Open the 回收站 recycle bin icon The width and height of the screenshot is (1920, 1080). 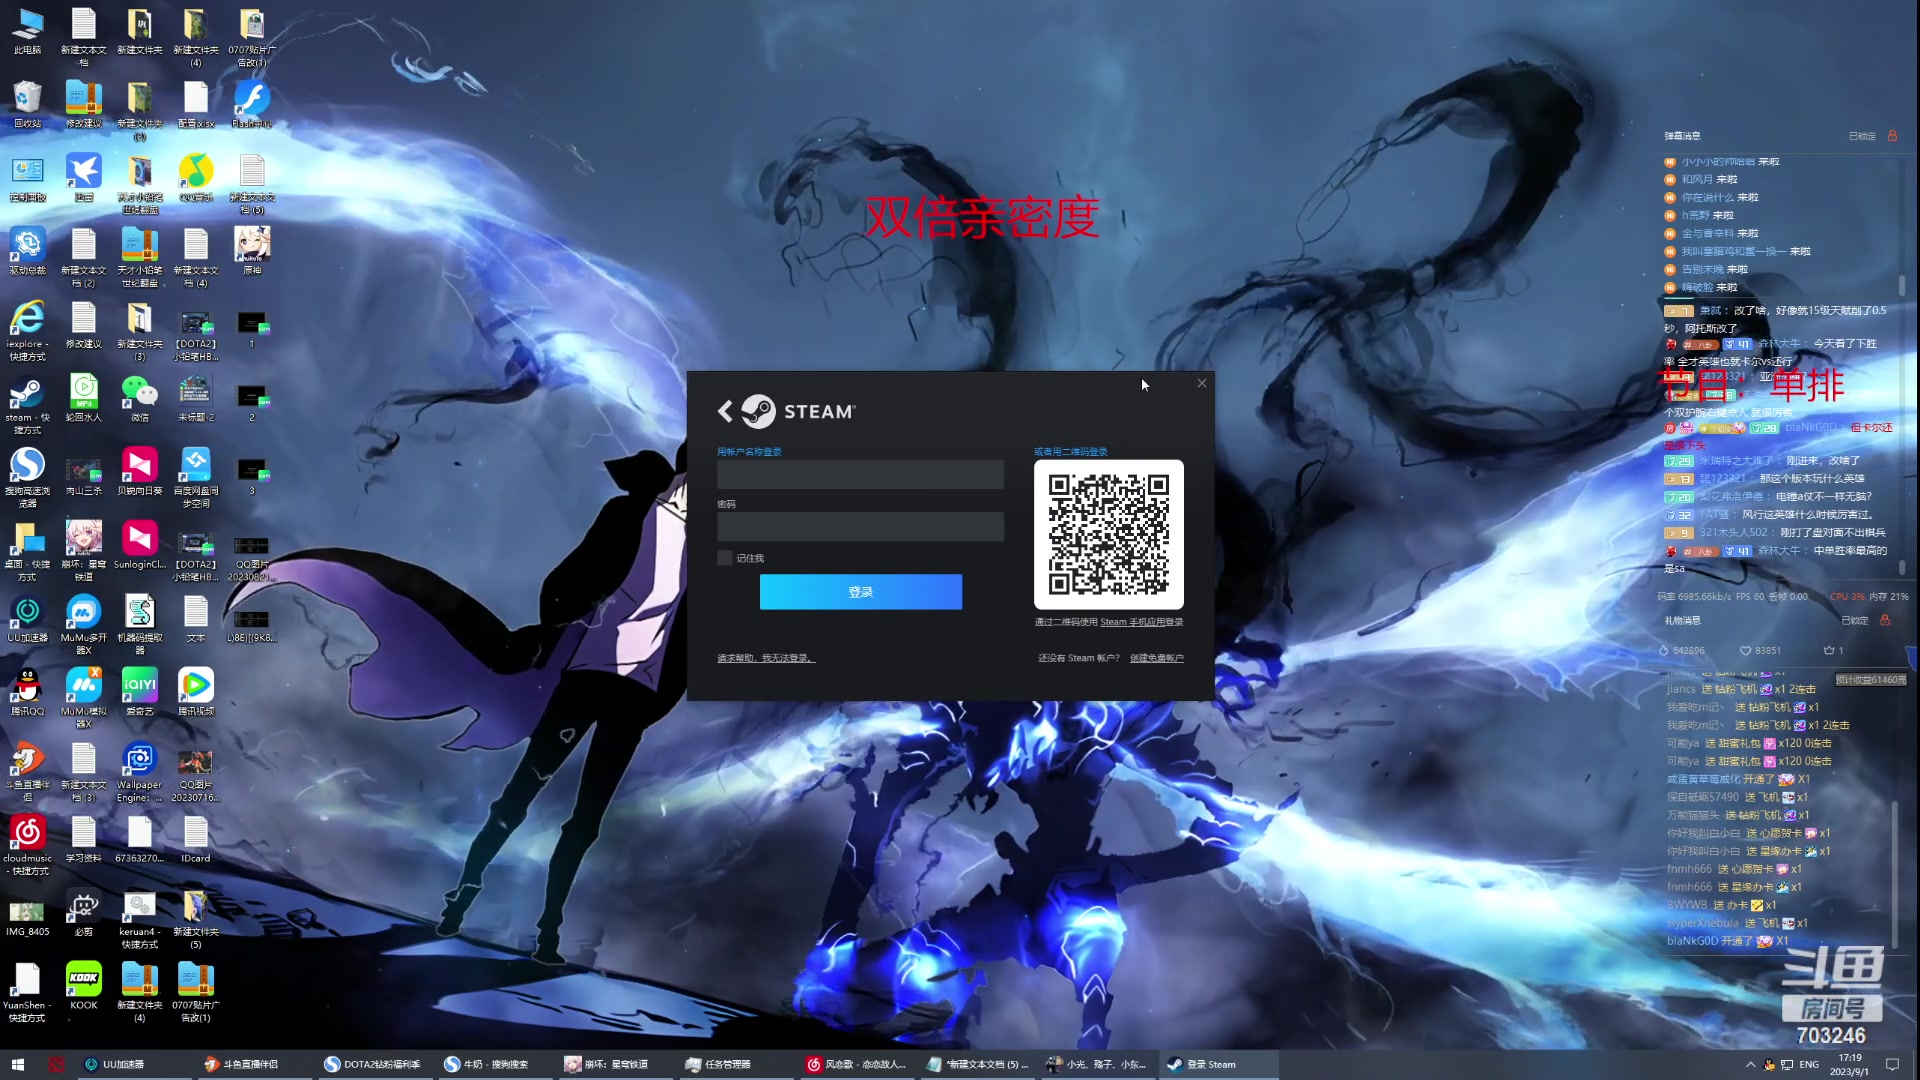[x=28, y=105]
